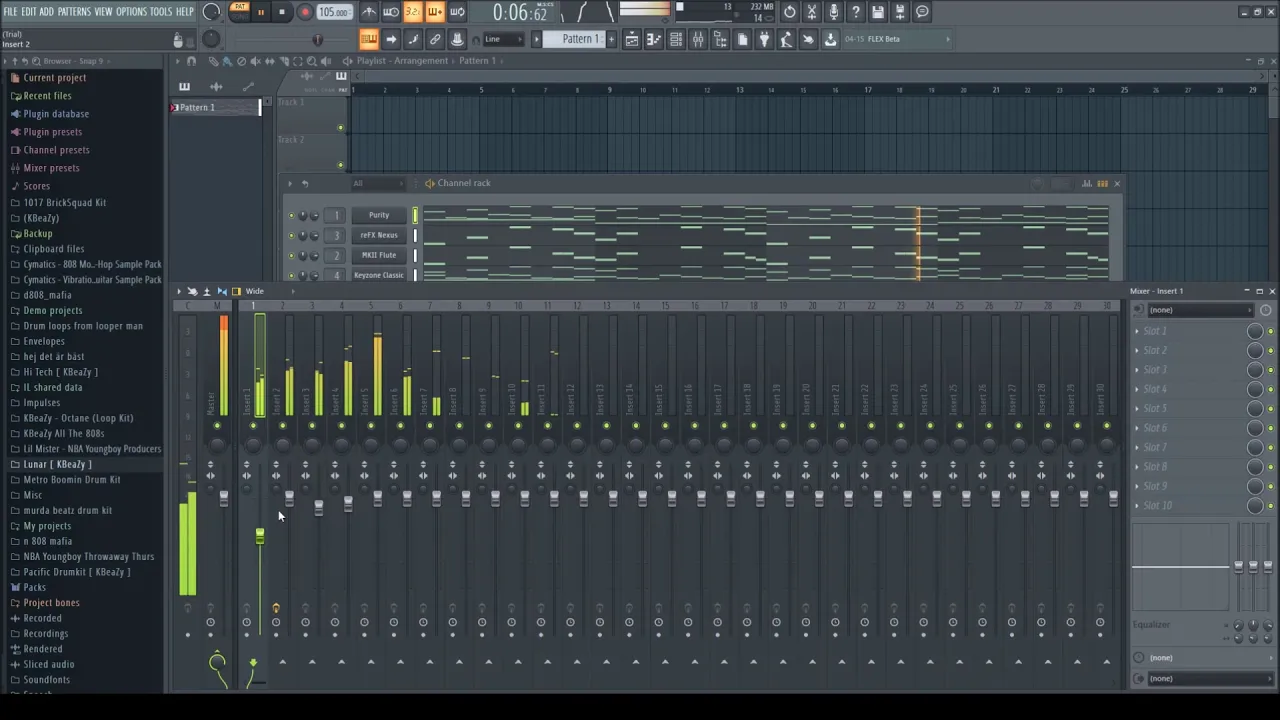Viewport: 1280px width, 720px height.
Task: Stop playback with the stop button
Action: (x=283, y=12)
